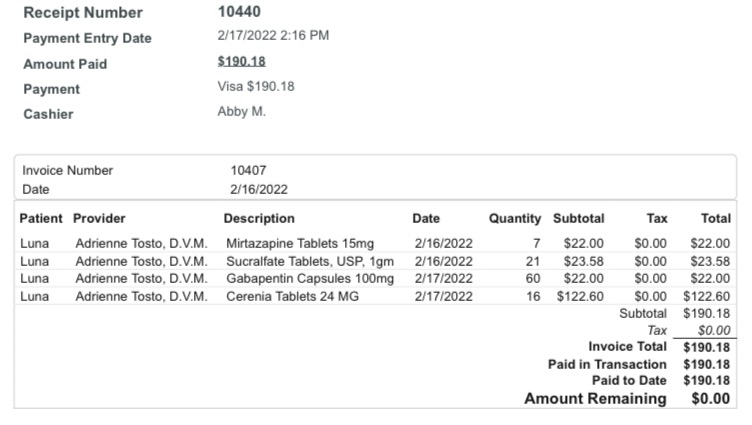Screen dimensions: 752x425
Task: Click payment entry date 2/17/2022 2:16 PM
Action: point(273,36)
